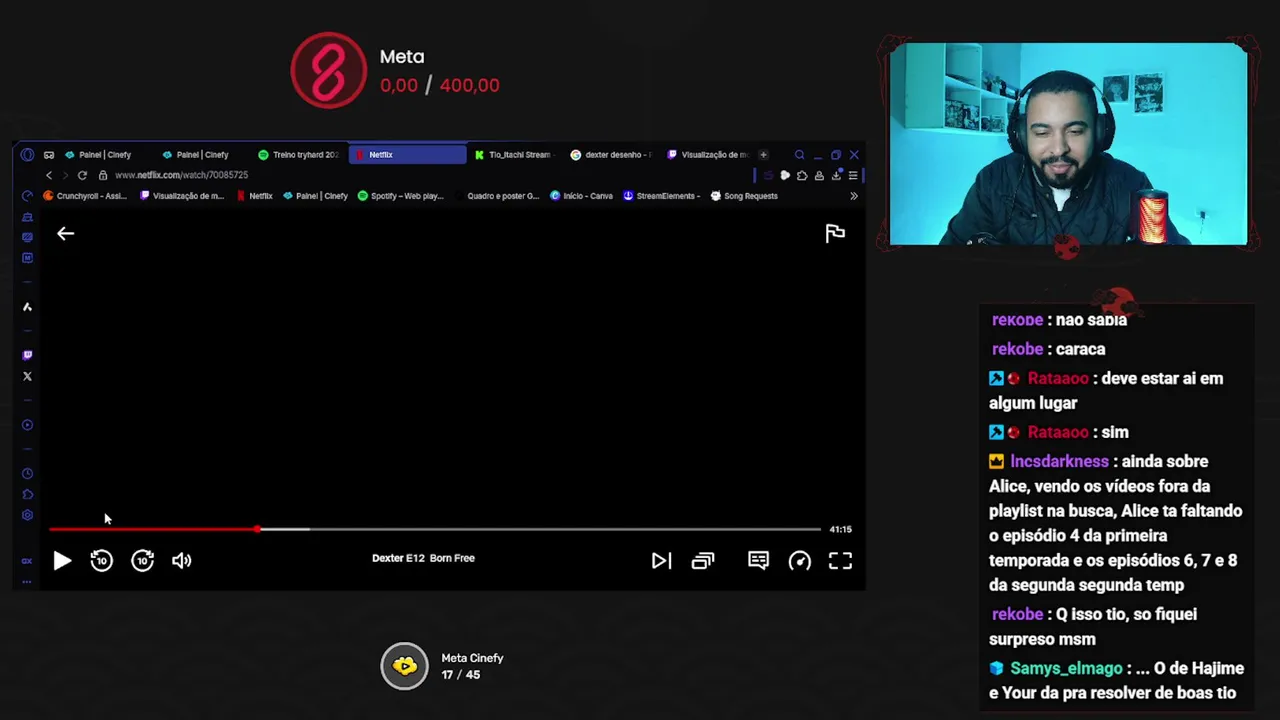The width and height of the screenshot is (1280, 720).
Task: Open sidebar extensions cube icon
Action: [27, 494]
